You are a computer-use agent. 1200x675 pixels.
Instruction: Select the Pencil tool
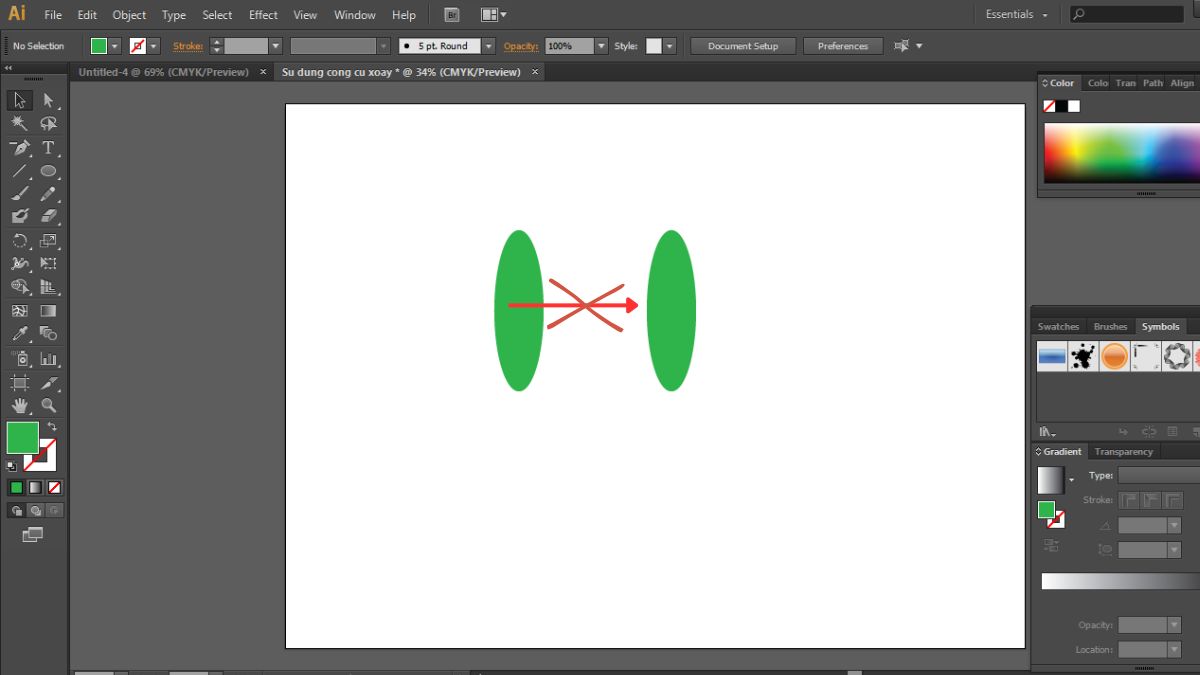pos(48,193)
